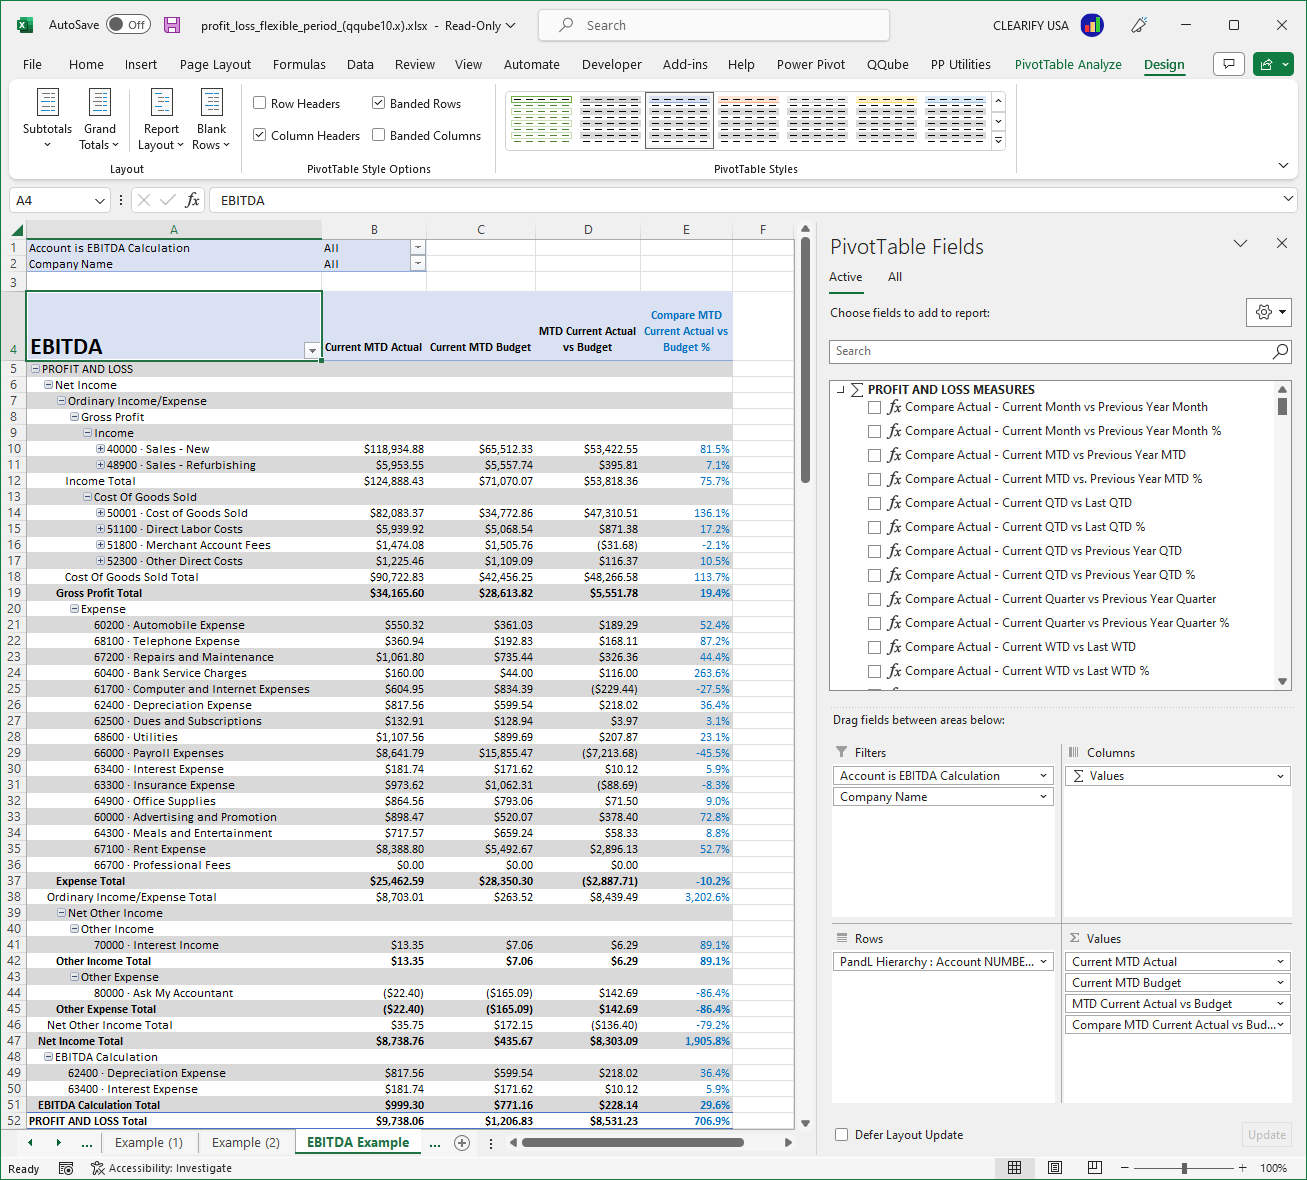Screen dimensions: 1307x1180
Task: Click the Save icon in Quick Access Toolbar
Action: point(171,24)
